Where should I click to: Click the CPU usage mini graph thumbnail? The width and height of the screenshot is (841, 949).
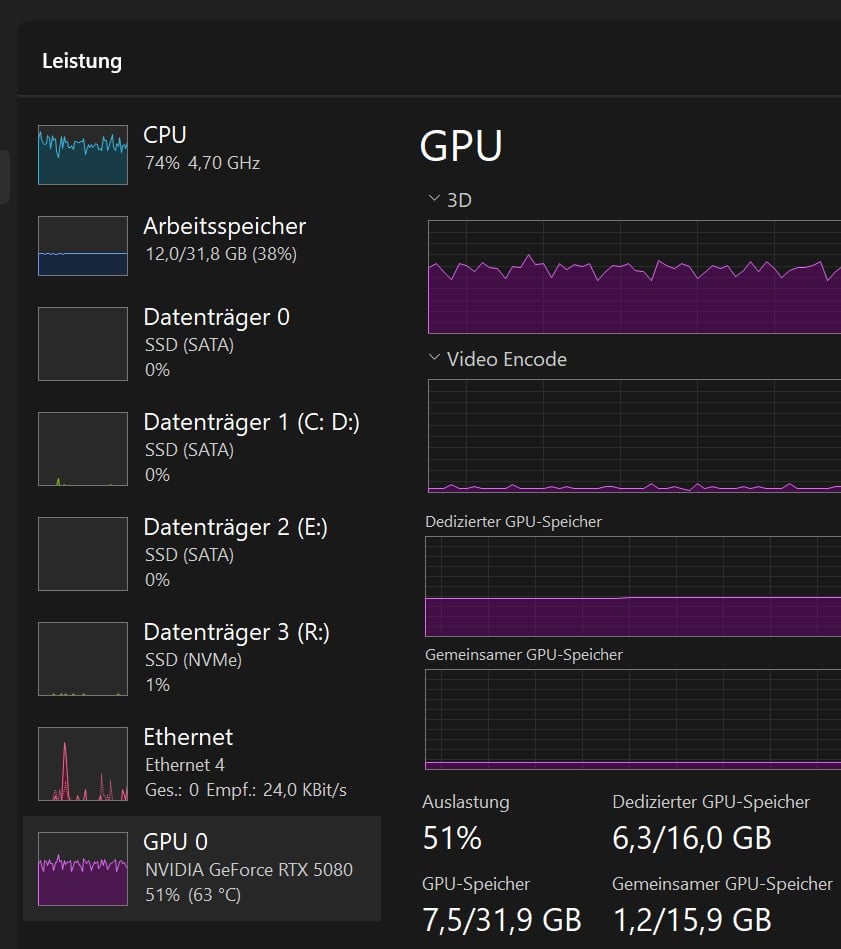click(x=82, y=155)
